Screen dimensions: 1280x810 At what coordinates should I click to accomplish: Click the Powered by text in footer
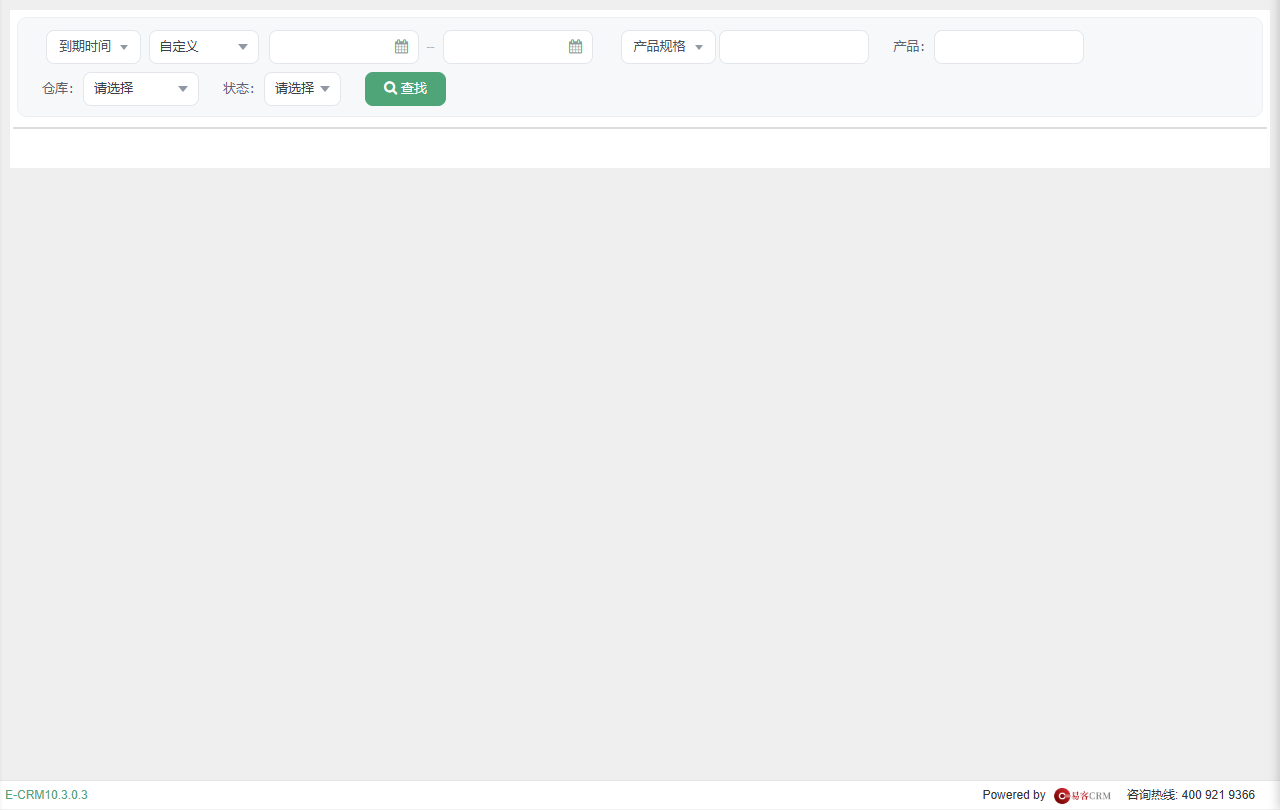coord(1014,795)
